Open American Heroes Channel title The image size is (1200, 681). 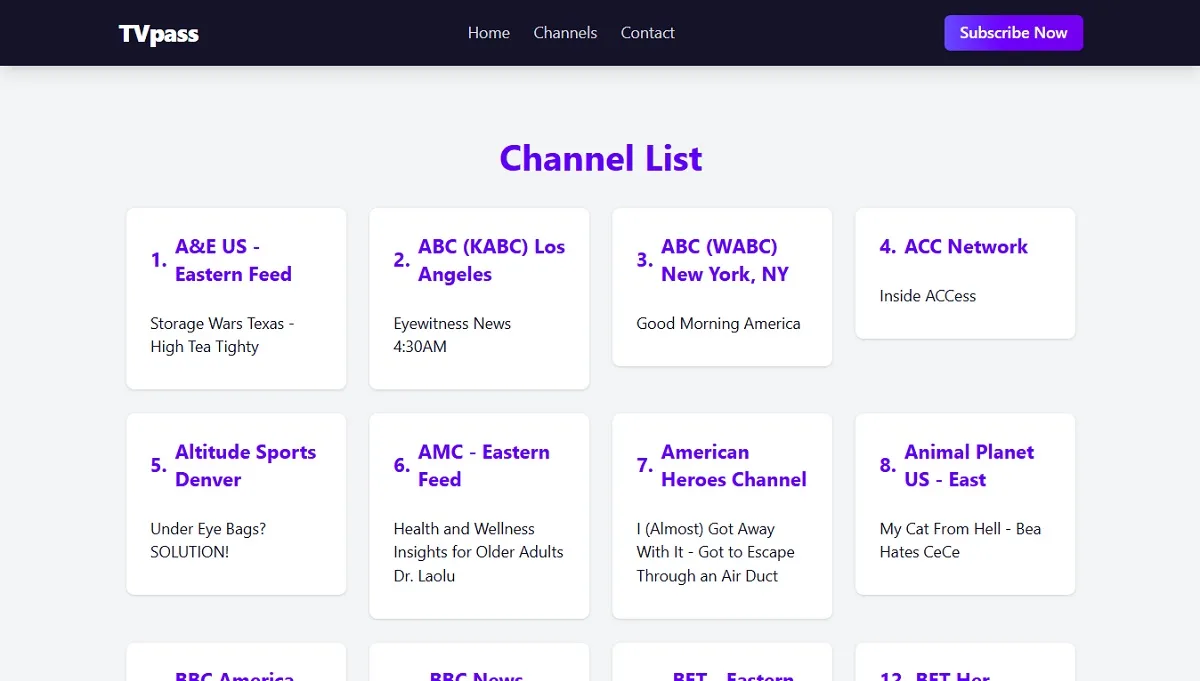coord(734,466)
